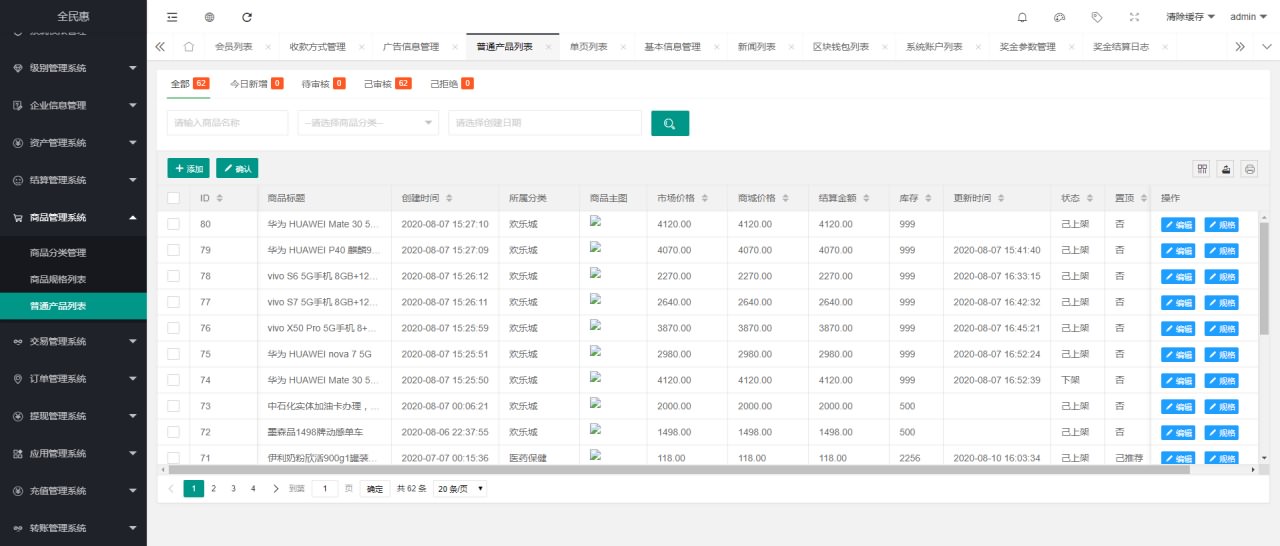Open the product category dropdown

(x=369, y=123)
